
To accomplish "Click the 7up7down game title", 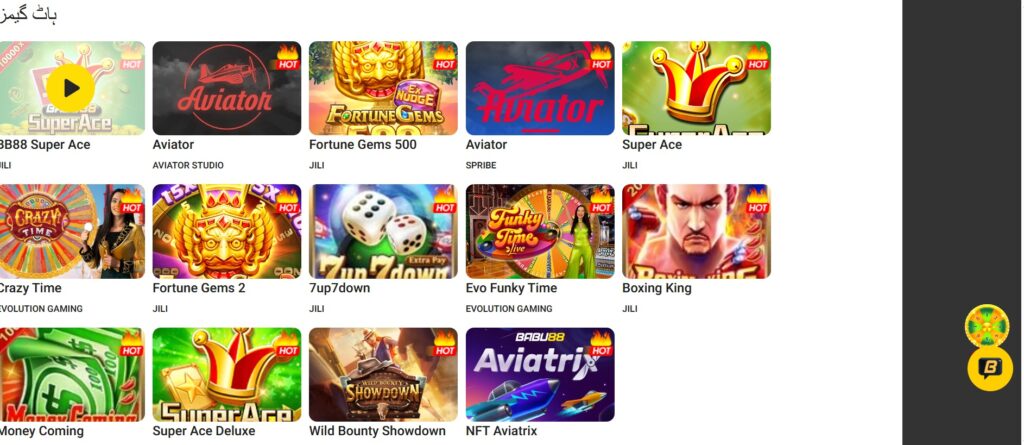I will pos(340,288).
